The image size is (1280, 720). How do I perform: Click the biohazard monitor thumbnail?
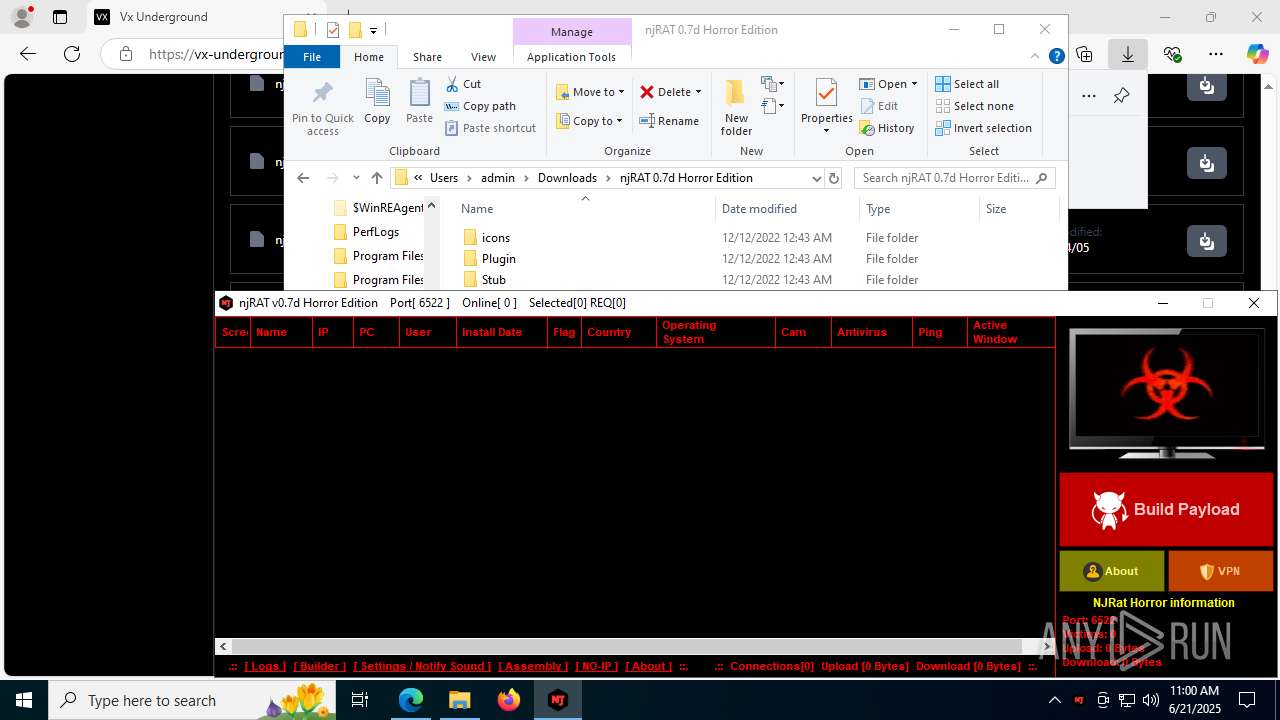tap(1166, 393)
